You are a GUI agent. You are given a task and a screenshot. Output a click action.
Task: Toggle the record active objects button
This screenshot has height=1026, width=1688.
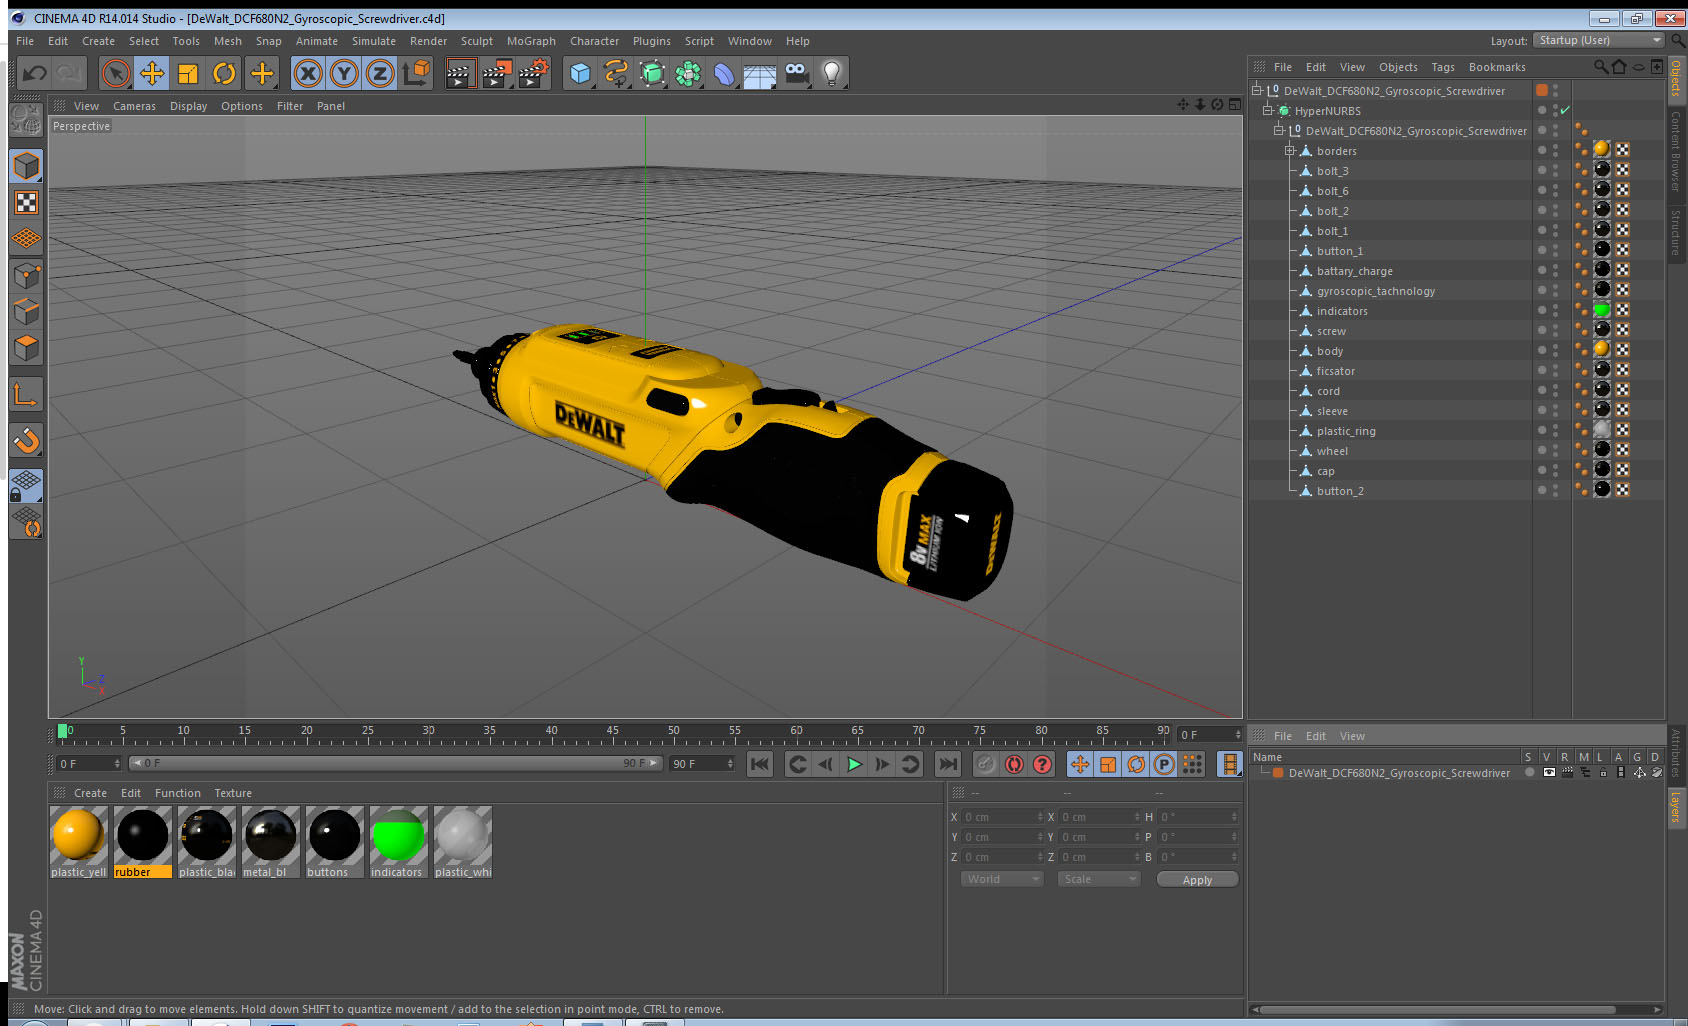point(986,764)
